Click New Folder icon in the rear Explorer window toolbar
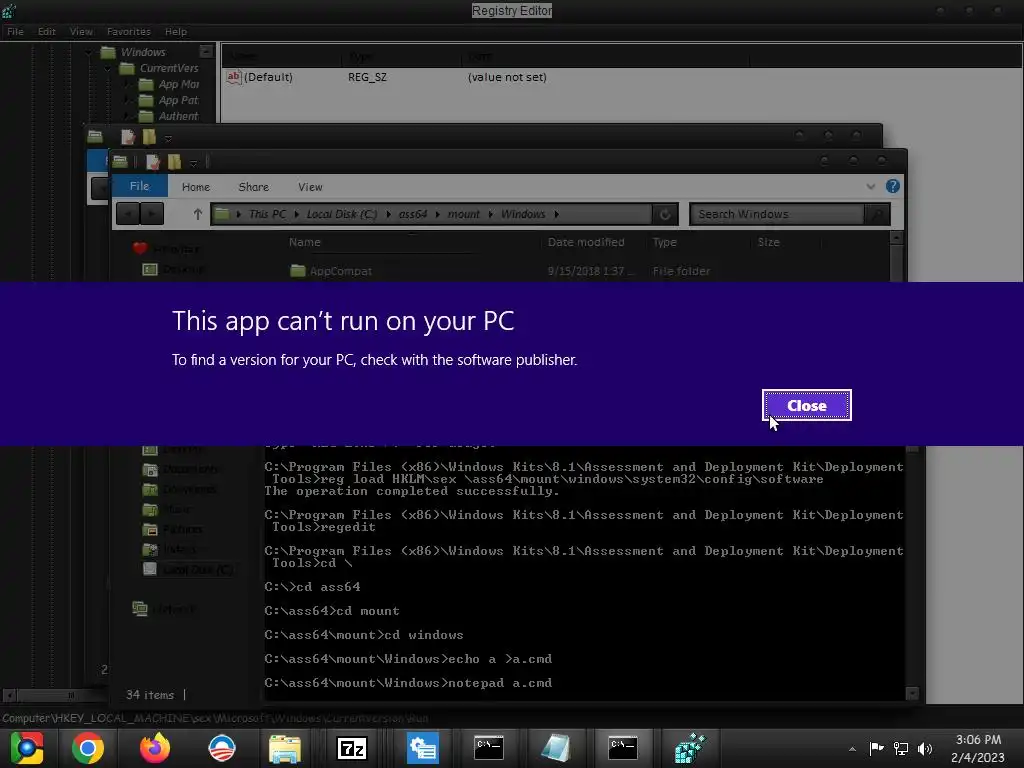 pyautogui.click(x=150, y=137)
